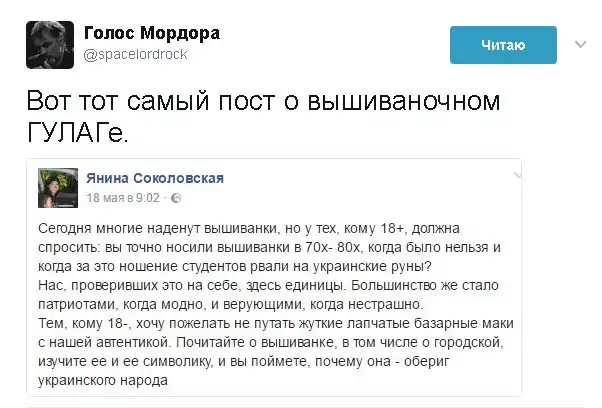Toggle the Читаю follow button
This screenshot has height=408, width=602.
pyautogui.click(x=503, y=45)
